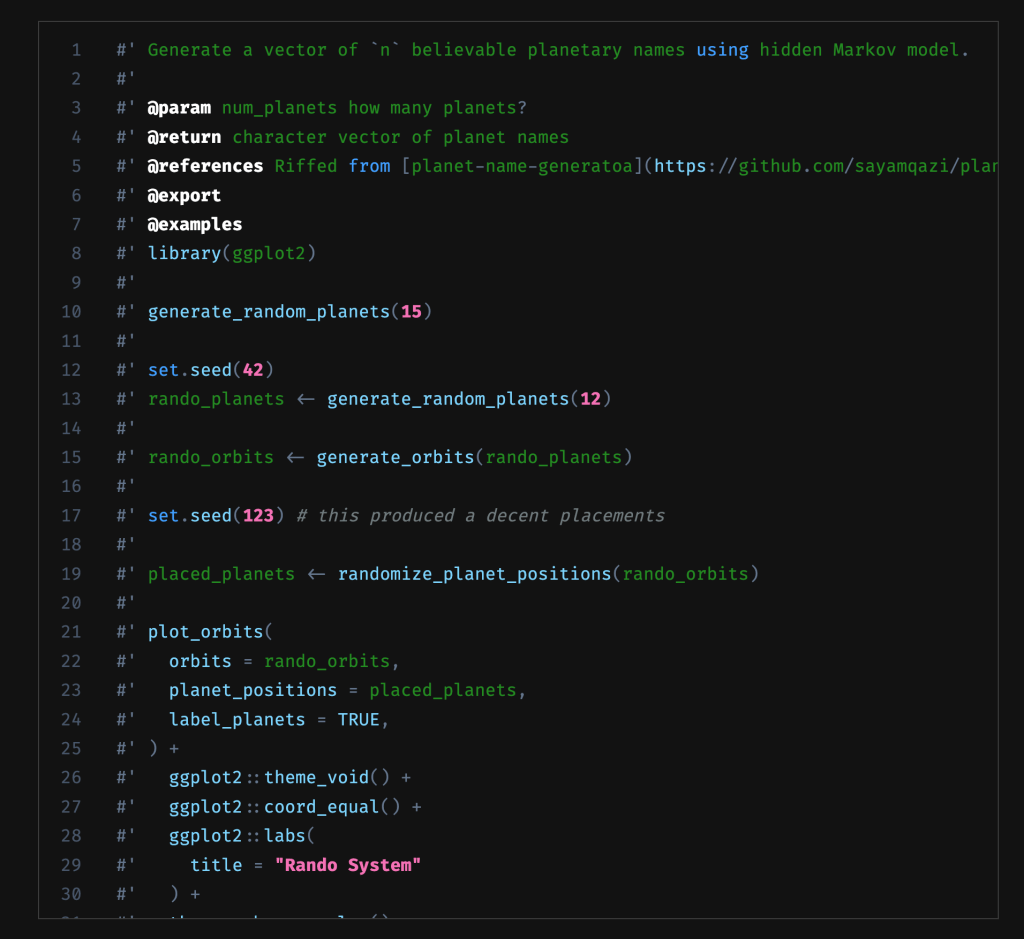1024x939 pixels.
Task: Click the @export tag
Action: [185, 195]
